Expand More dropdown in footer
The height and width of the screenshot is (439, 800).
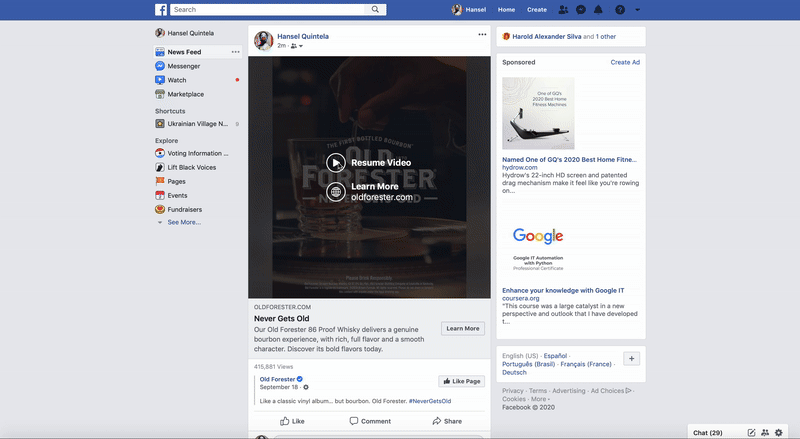tap(540, 399)
